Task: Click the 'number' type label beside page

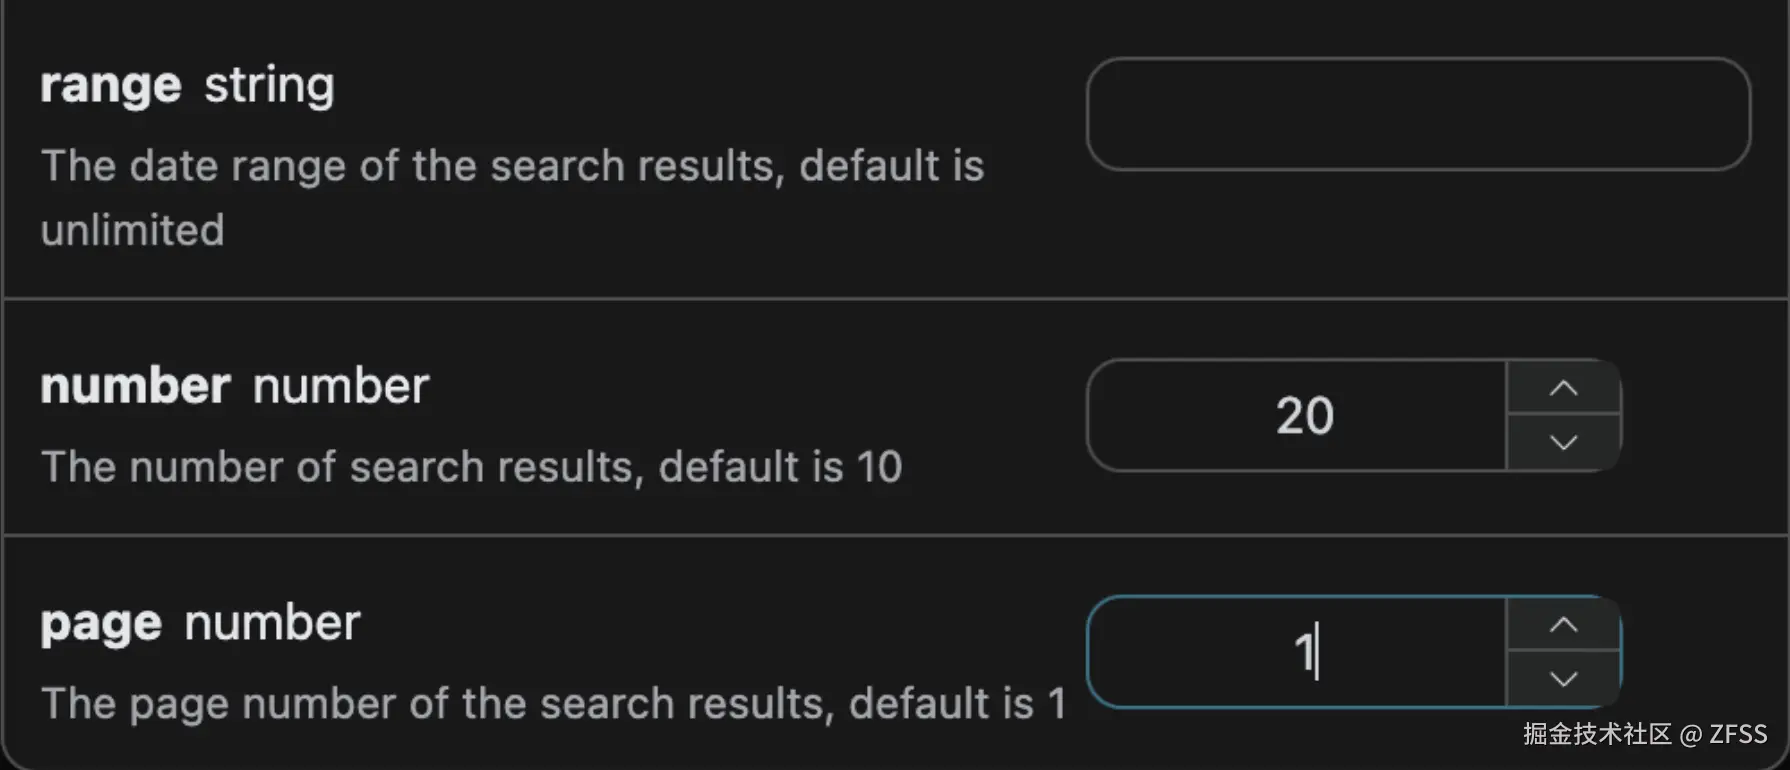Action: [272, 624]
